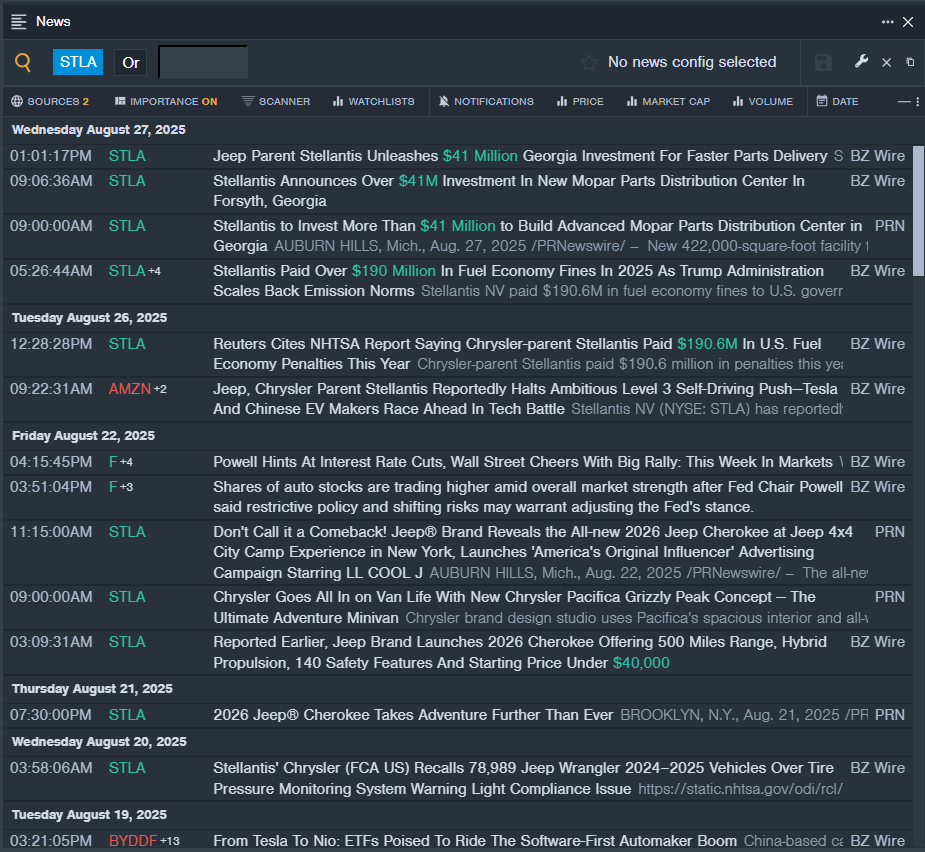The height and width of the screenshot is (852, 925).
Task: Click the STLA ticker at 01:01:17PM
Action: pyautogui.click(x=127, y=156)
